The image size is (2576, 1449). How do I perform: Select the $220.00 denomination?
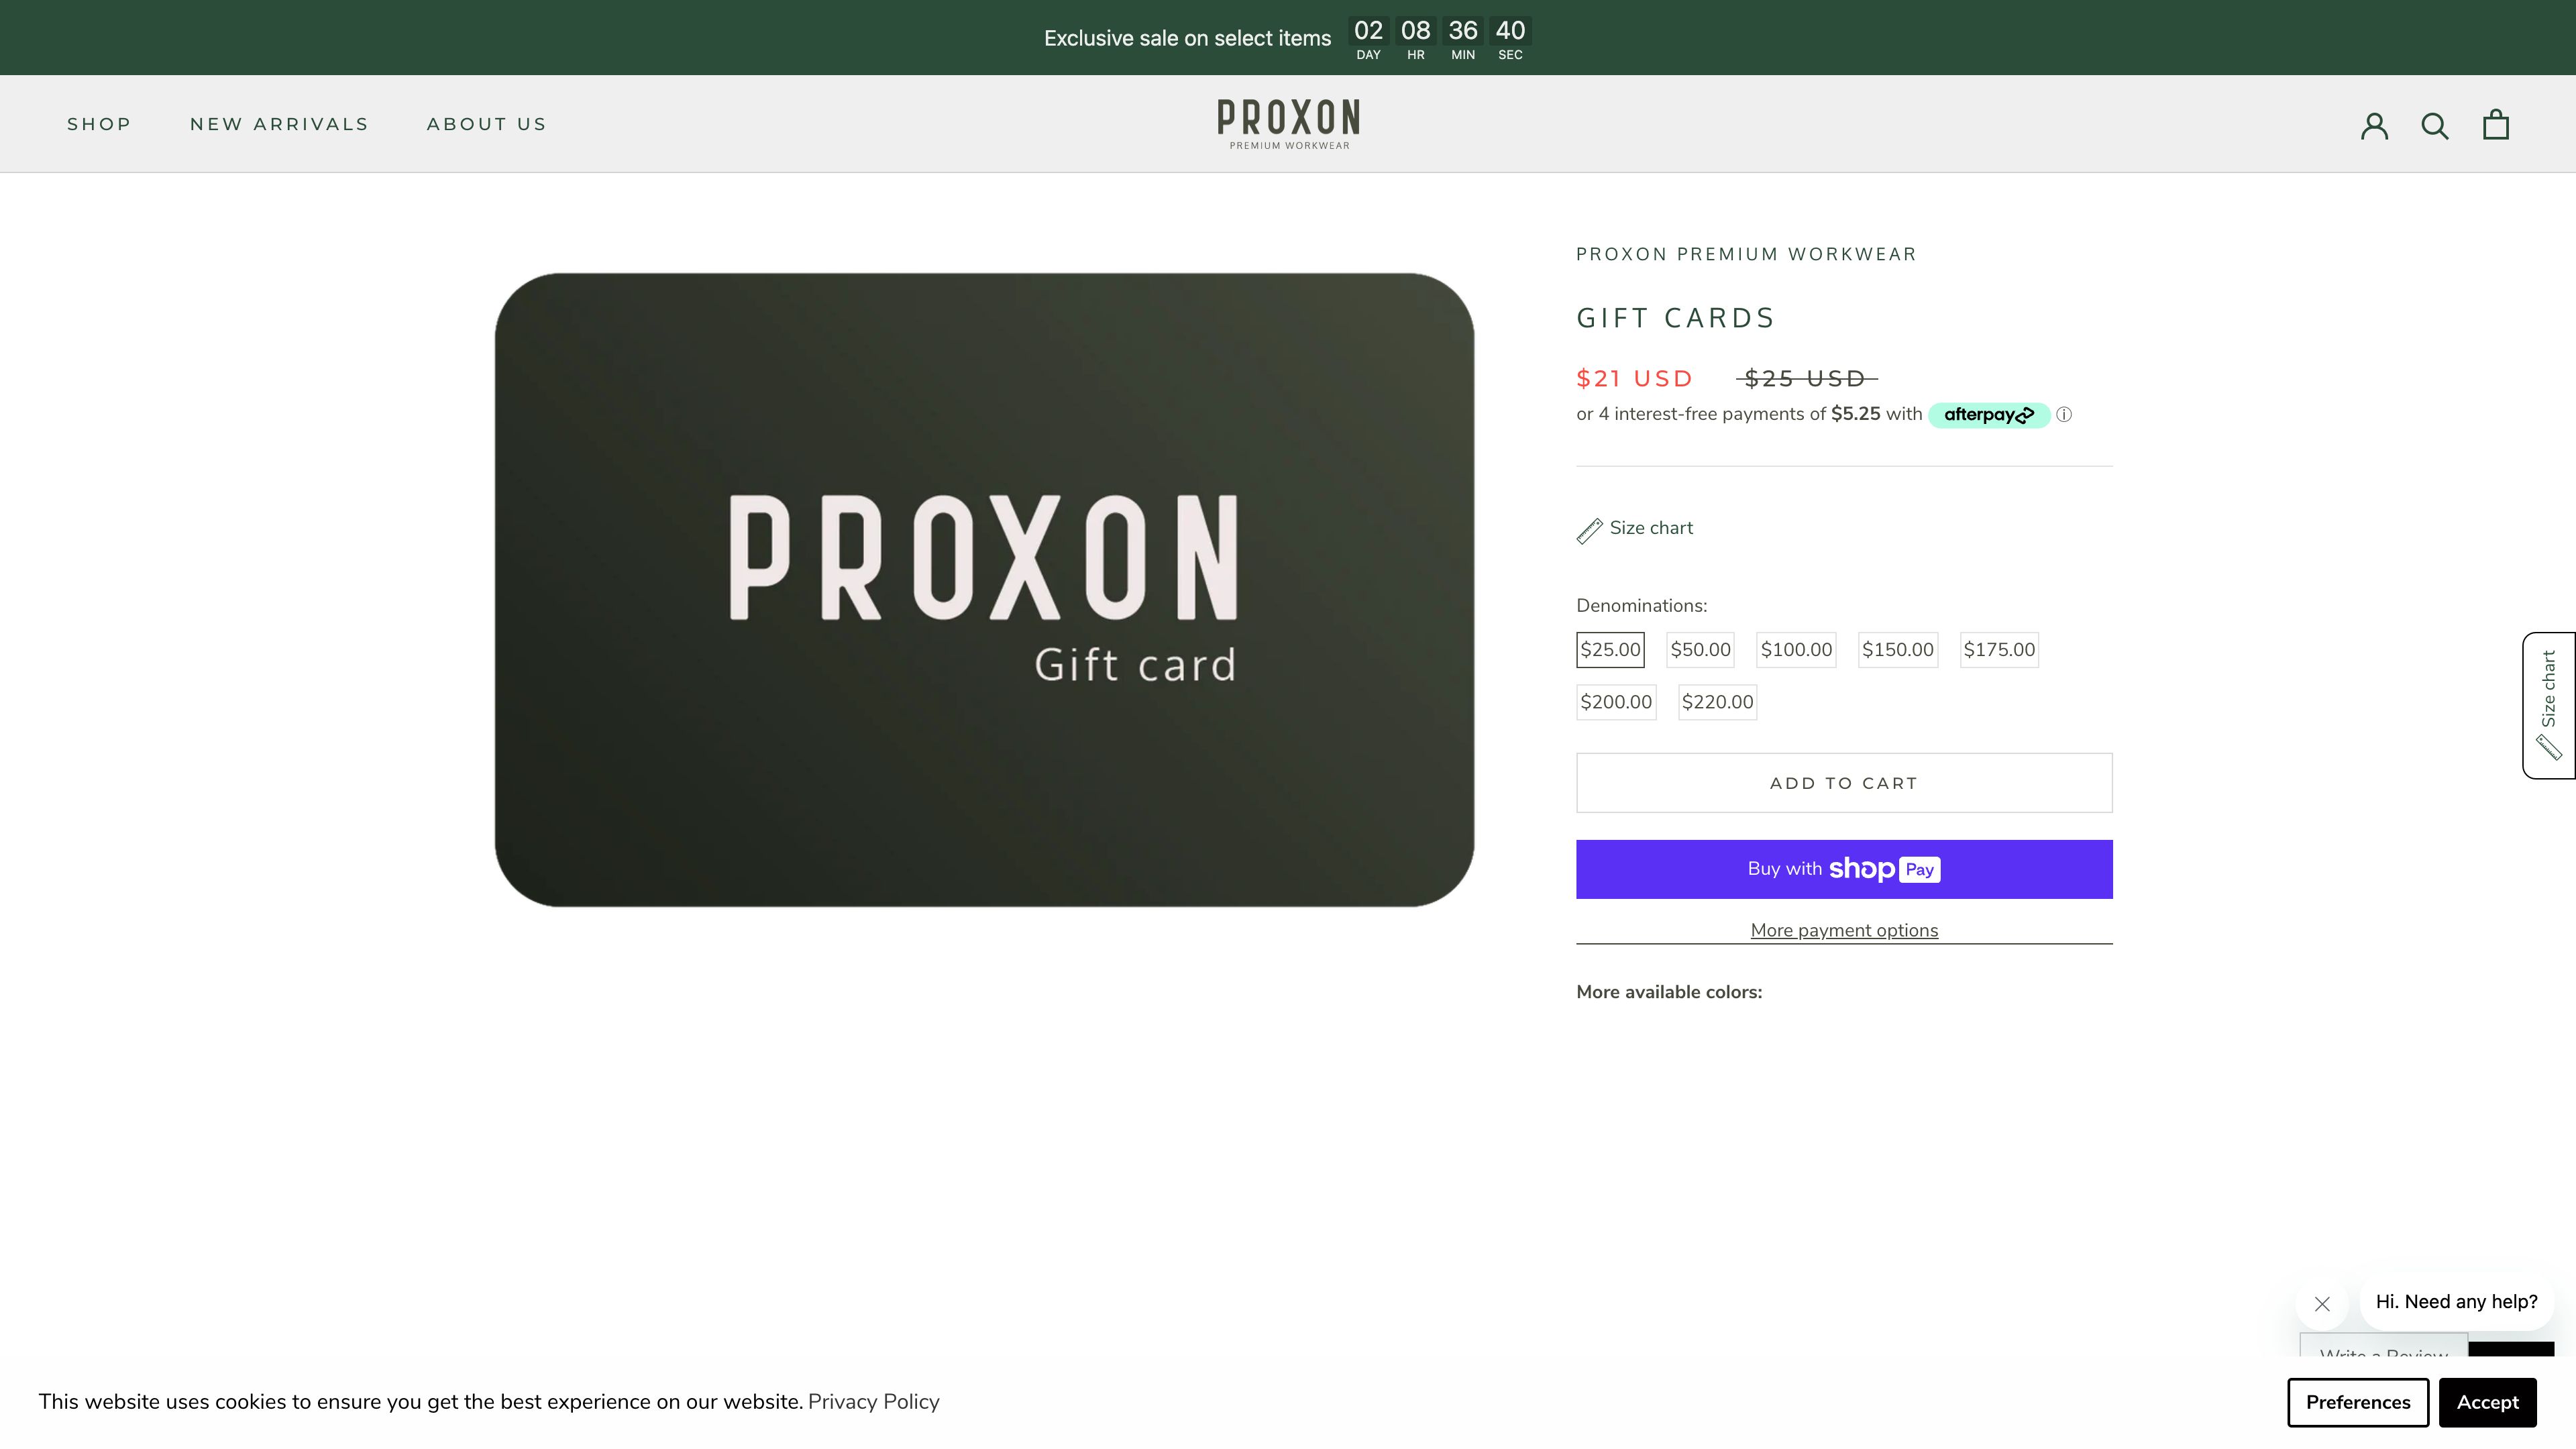tap(1717, 702)
